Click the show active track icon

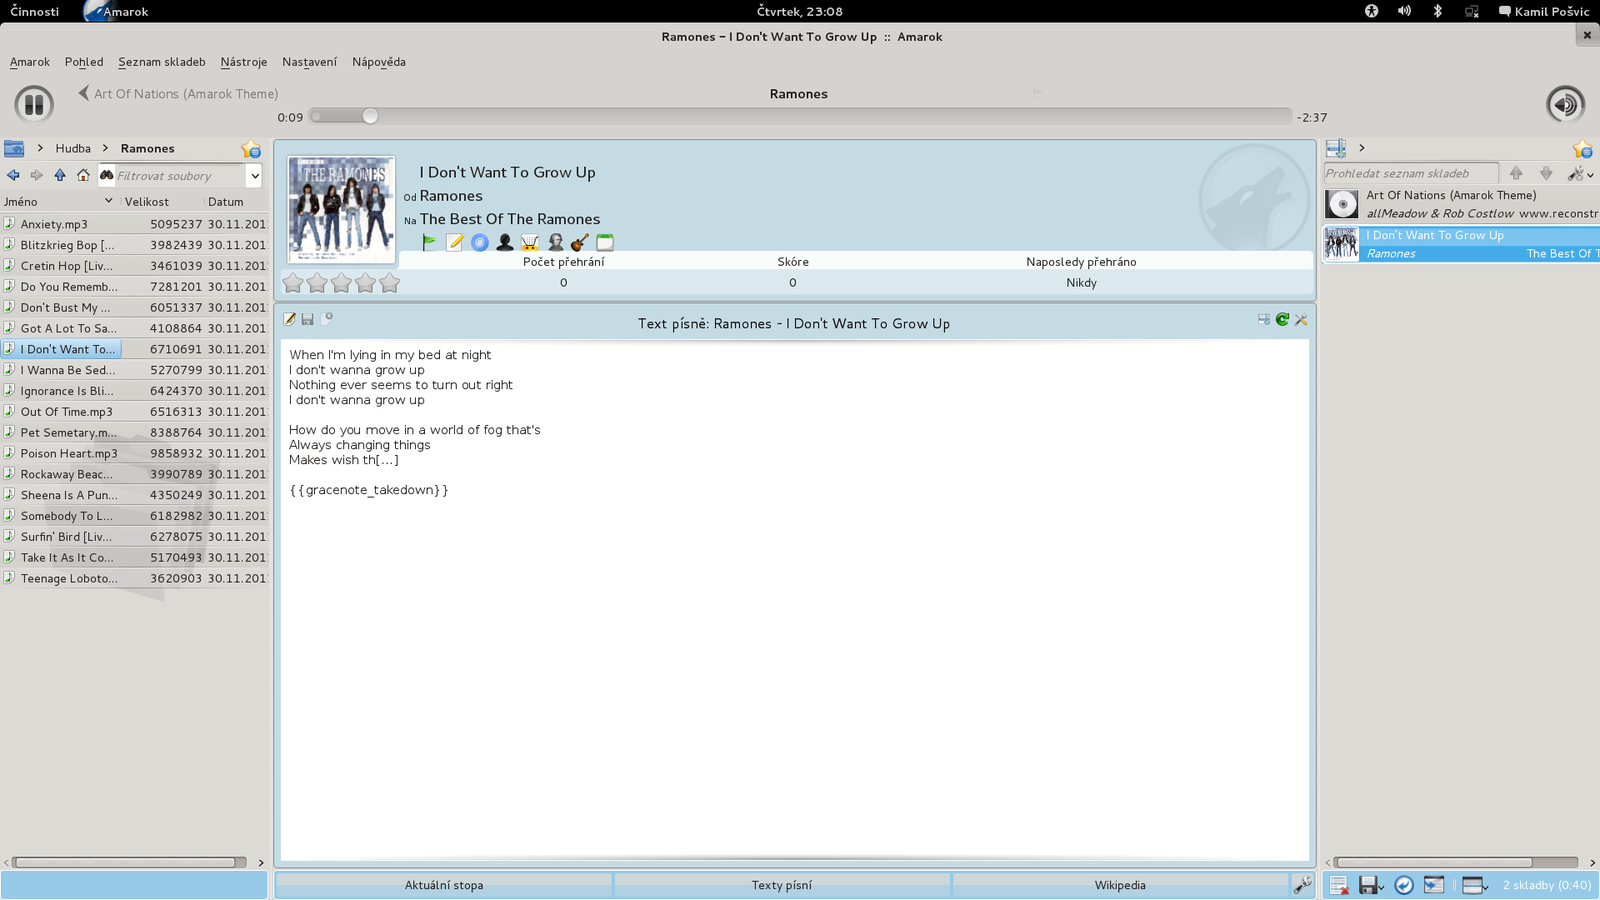pyautogui.click(x=1434, y=885)
